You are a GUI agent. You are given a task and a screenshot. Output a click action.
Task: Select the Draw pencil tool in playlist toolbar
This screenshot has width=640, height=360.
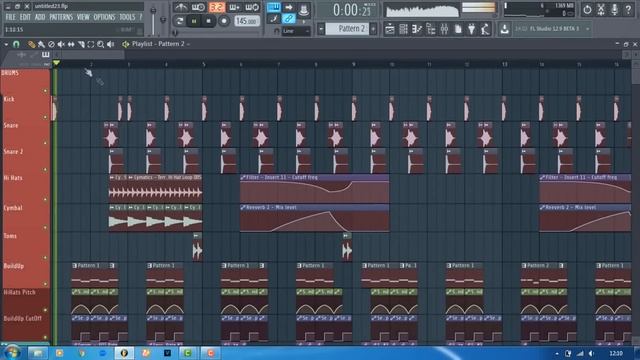[31, 44]
